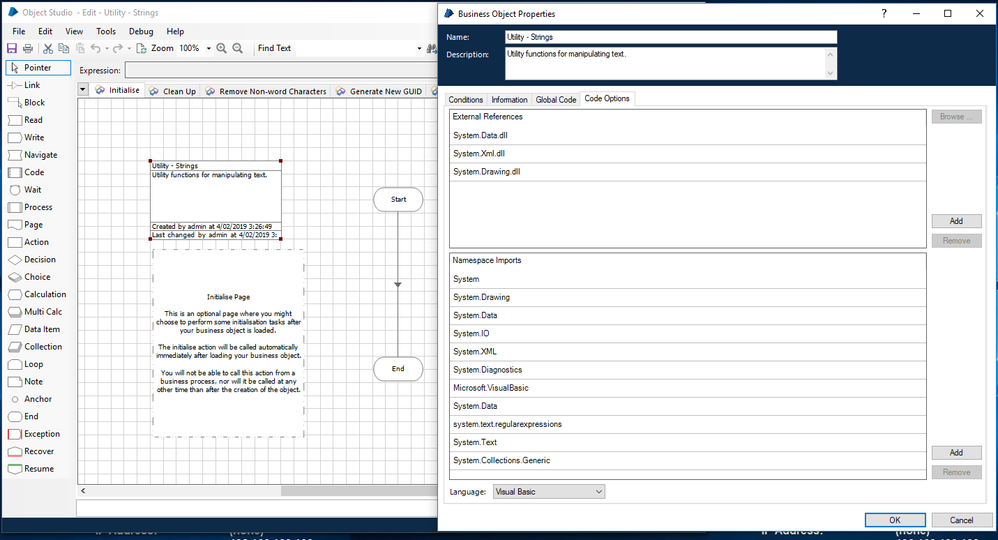Expand the Zoom percentage dropdown
The height and width of the screenshot is (540, 998).
click(208, 48)
